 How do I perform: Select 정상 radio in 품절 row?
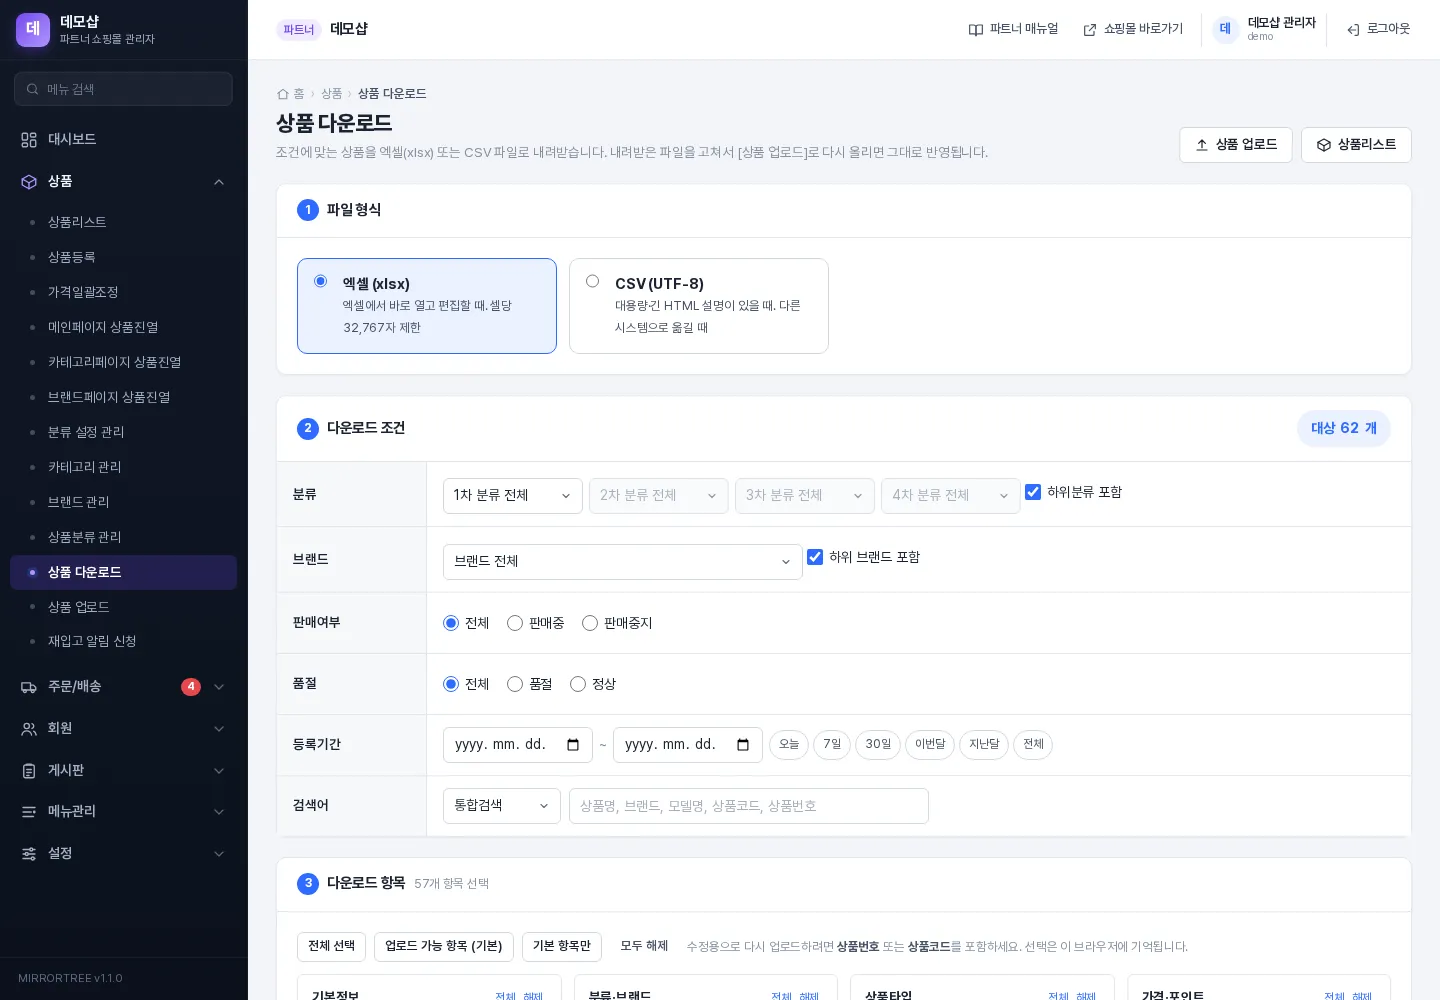pyautogui.click(x=578, y=684)
